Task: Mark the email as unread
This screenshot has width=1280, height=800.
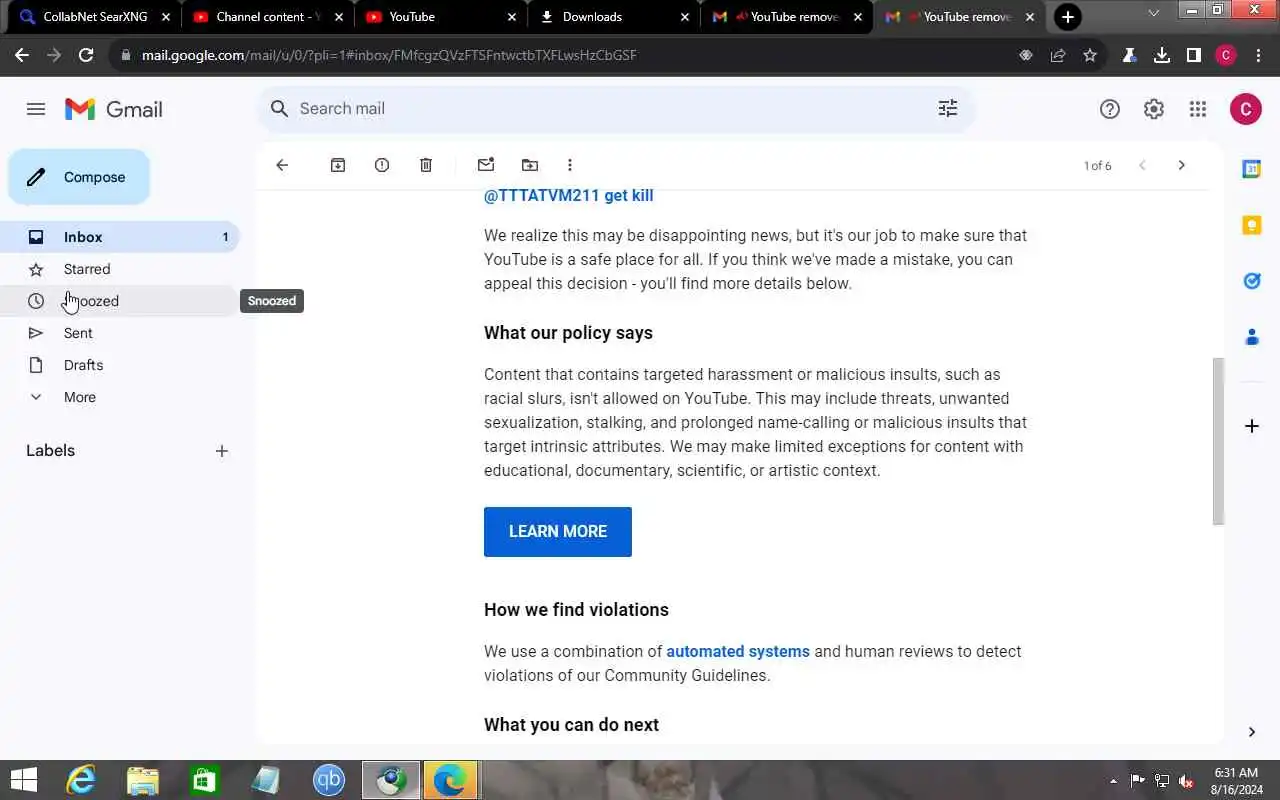Action: (x=486, y=165)
